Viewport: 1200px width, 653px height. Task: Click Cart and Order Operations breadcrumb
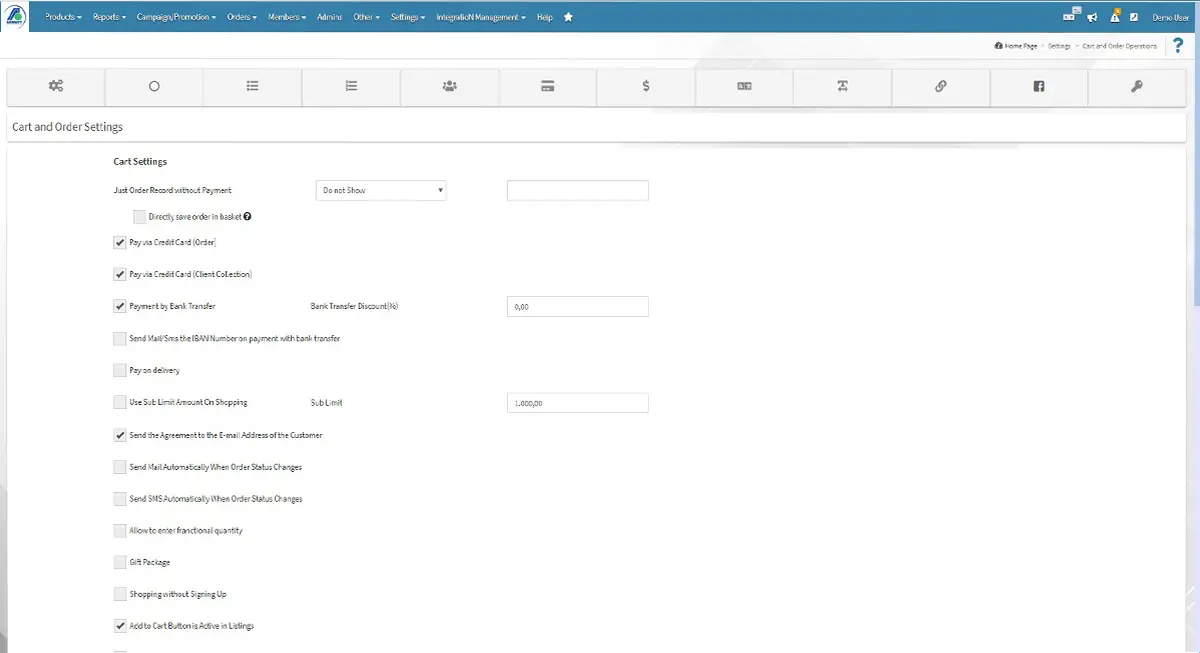(1119, 46)
